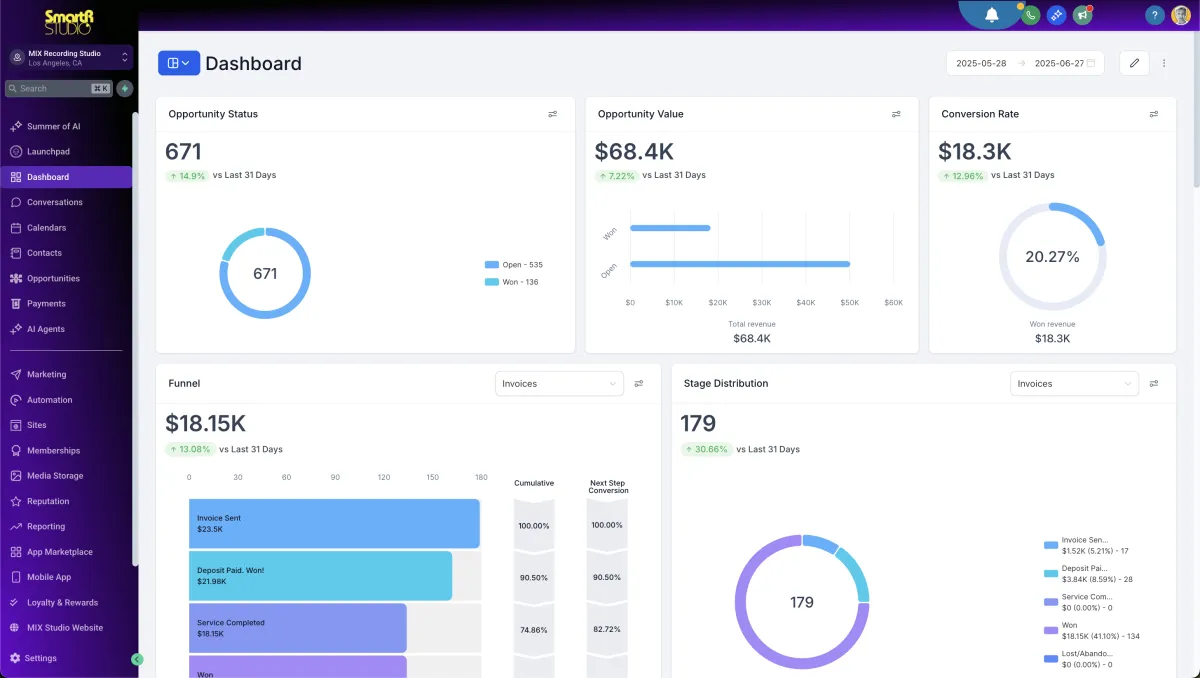This screenshot has width=1200, height=678.
Task: Open the notifications bell icon
Action: 991,13
